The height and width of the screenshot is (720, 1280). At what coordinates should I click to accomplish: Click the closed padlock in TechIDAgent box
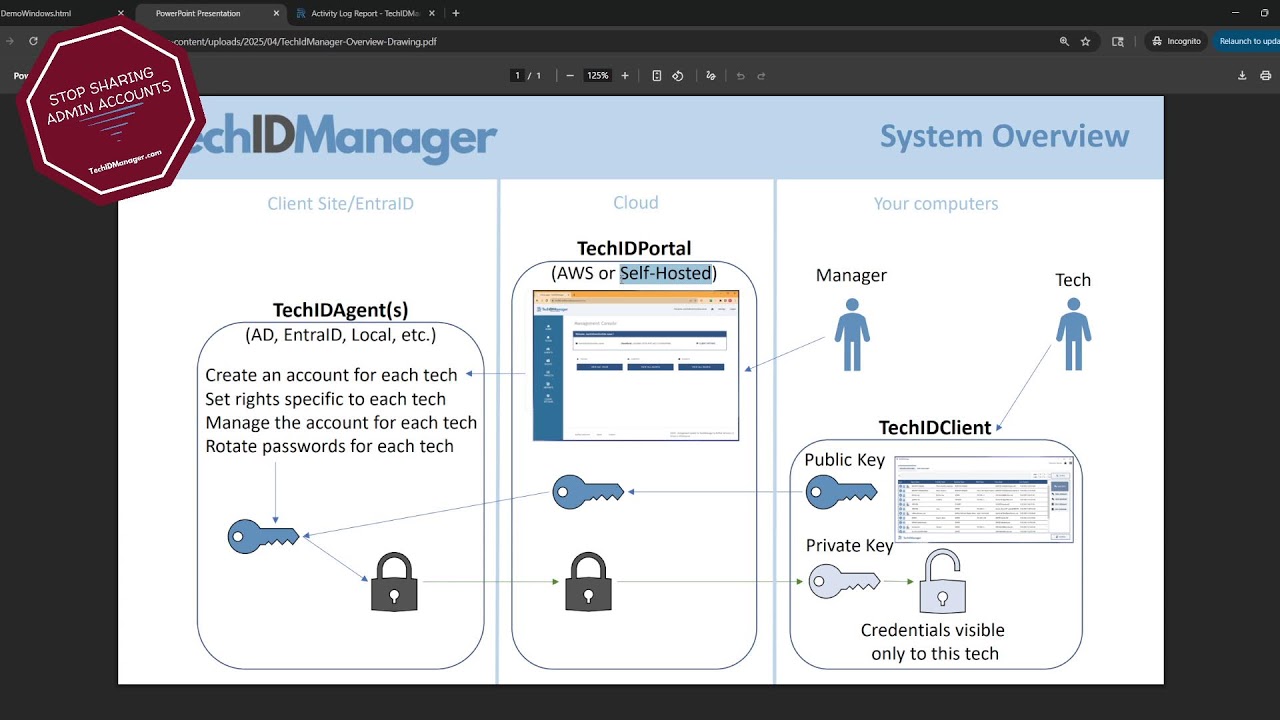tap(394, 582)
